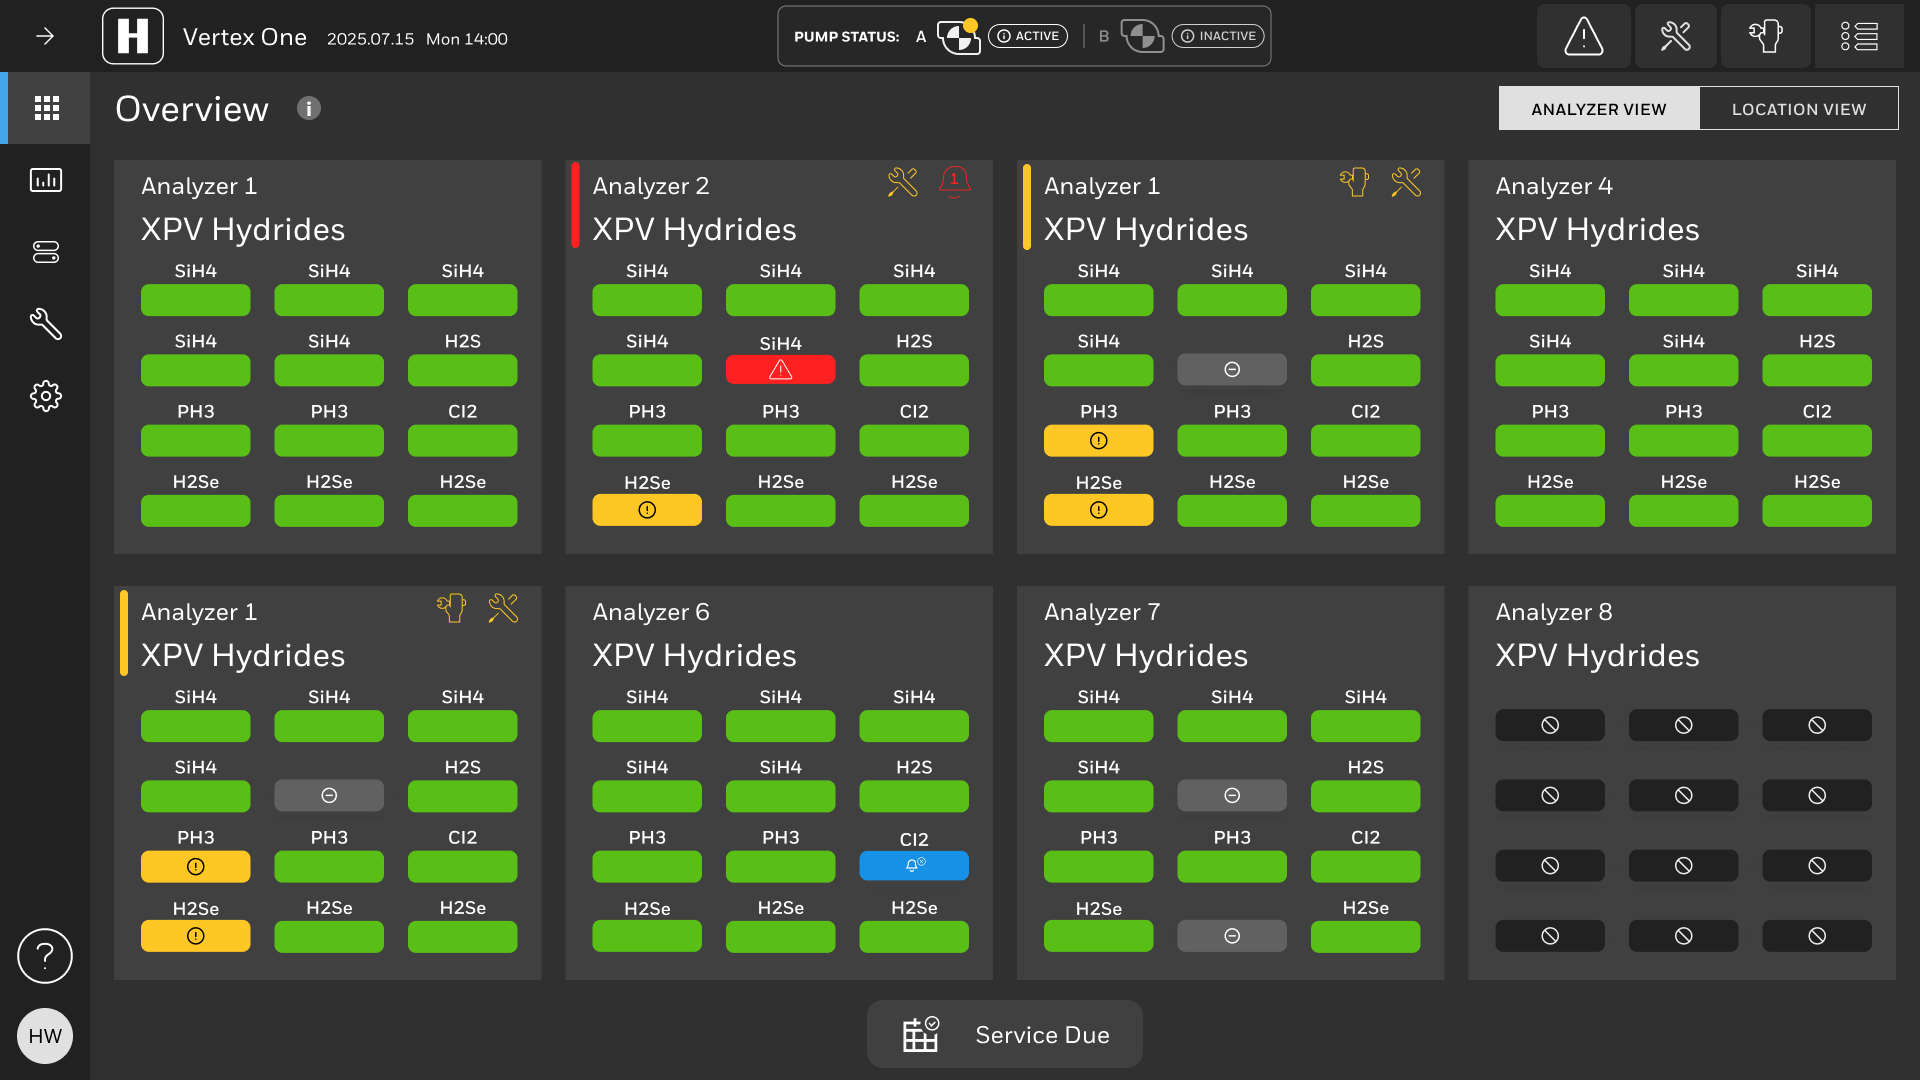Image resolution: width=1920 pixels, height=1080 pixels.
Task: Click the Overview info icon
Action: click(308, 108)
